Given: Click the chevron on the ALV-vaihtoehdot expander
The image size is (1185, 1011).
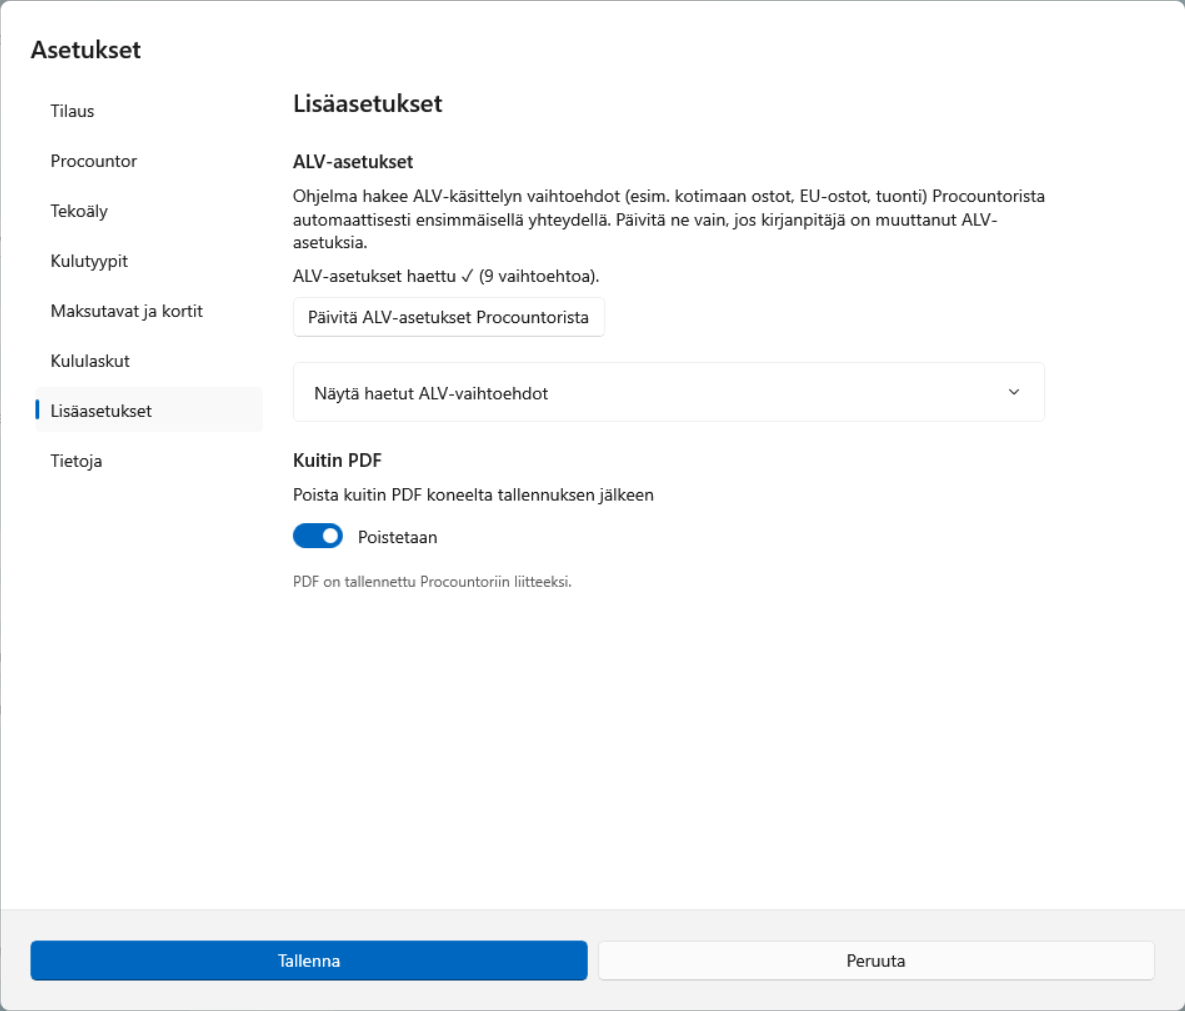Looking at the screenshot, I should (1013, 392).
